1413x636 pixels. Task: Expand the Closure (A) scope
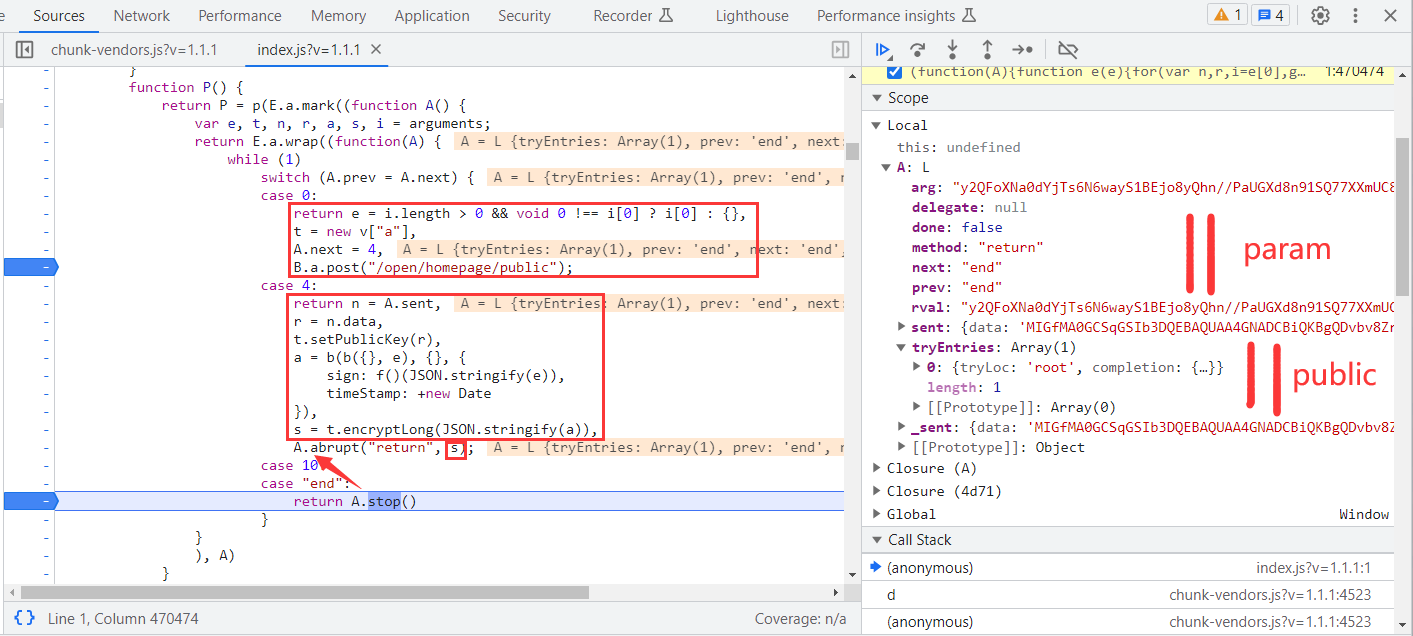[877, 468]
